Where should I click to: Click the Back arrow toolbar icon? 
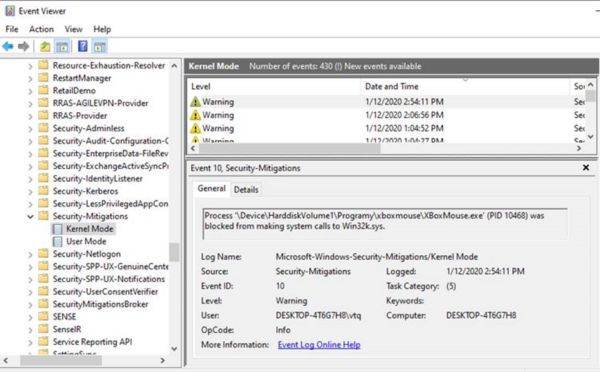click(8, 47)
